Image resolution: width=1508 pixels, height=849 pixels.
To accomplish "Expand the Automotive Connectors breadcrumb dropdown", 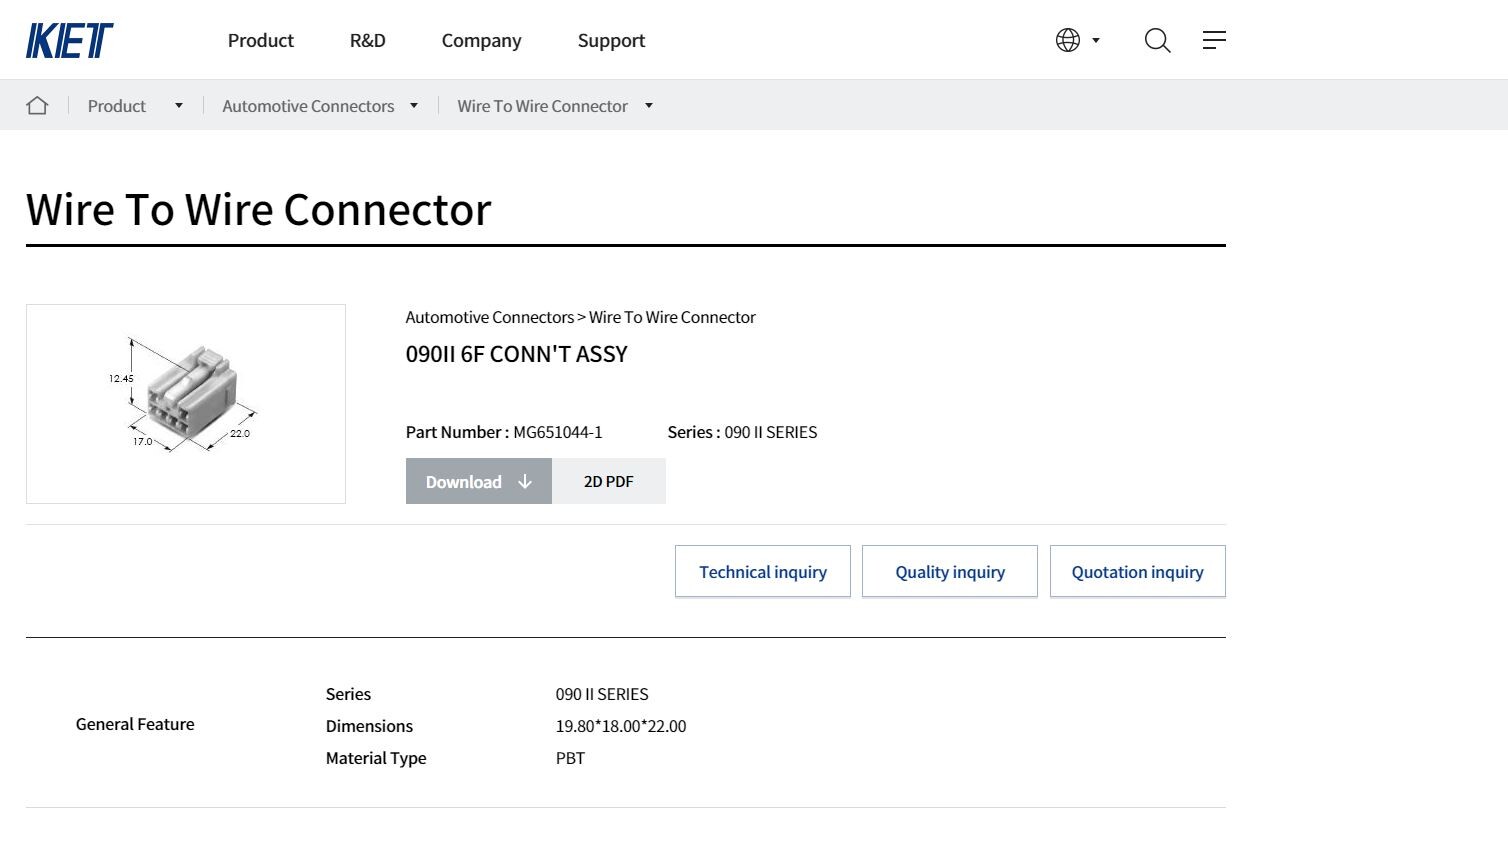I will click(x=414, y=105).
